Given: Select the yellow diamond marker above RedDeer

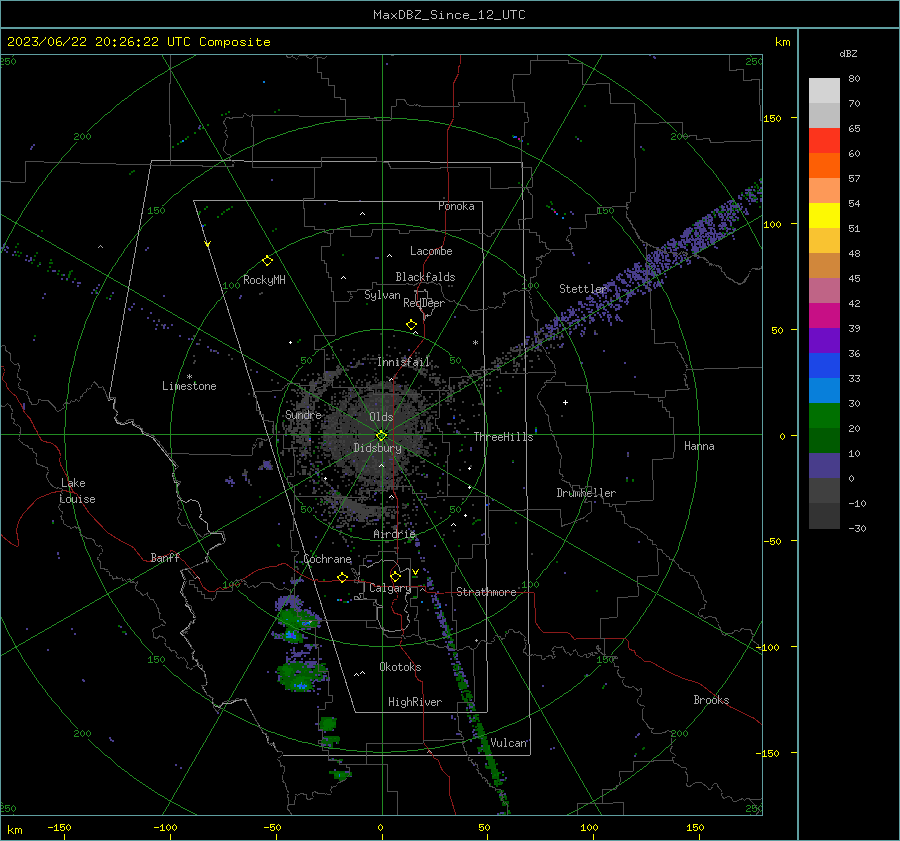Looking at the screenshot, I should tap(411, 325).
